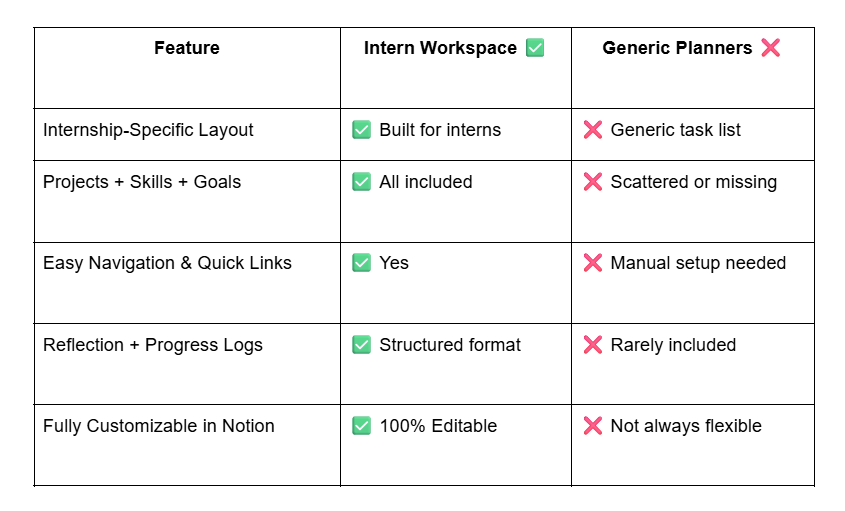This screenshot has width=845, height=511.
Task: Click green checkmark next to Built for interns
Action: tap(362, 130)
